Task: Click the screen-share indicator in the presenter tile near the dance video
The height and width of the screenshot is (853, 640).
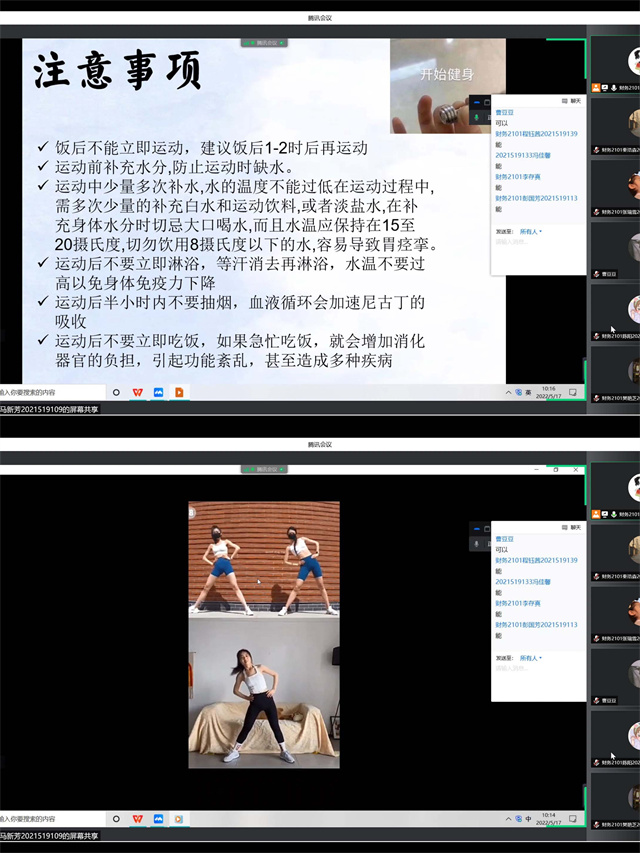Action: pyautogui.click(x=605, y=514)
